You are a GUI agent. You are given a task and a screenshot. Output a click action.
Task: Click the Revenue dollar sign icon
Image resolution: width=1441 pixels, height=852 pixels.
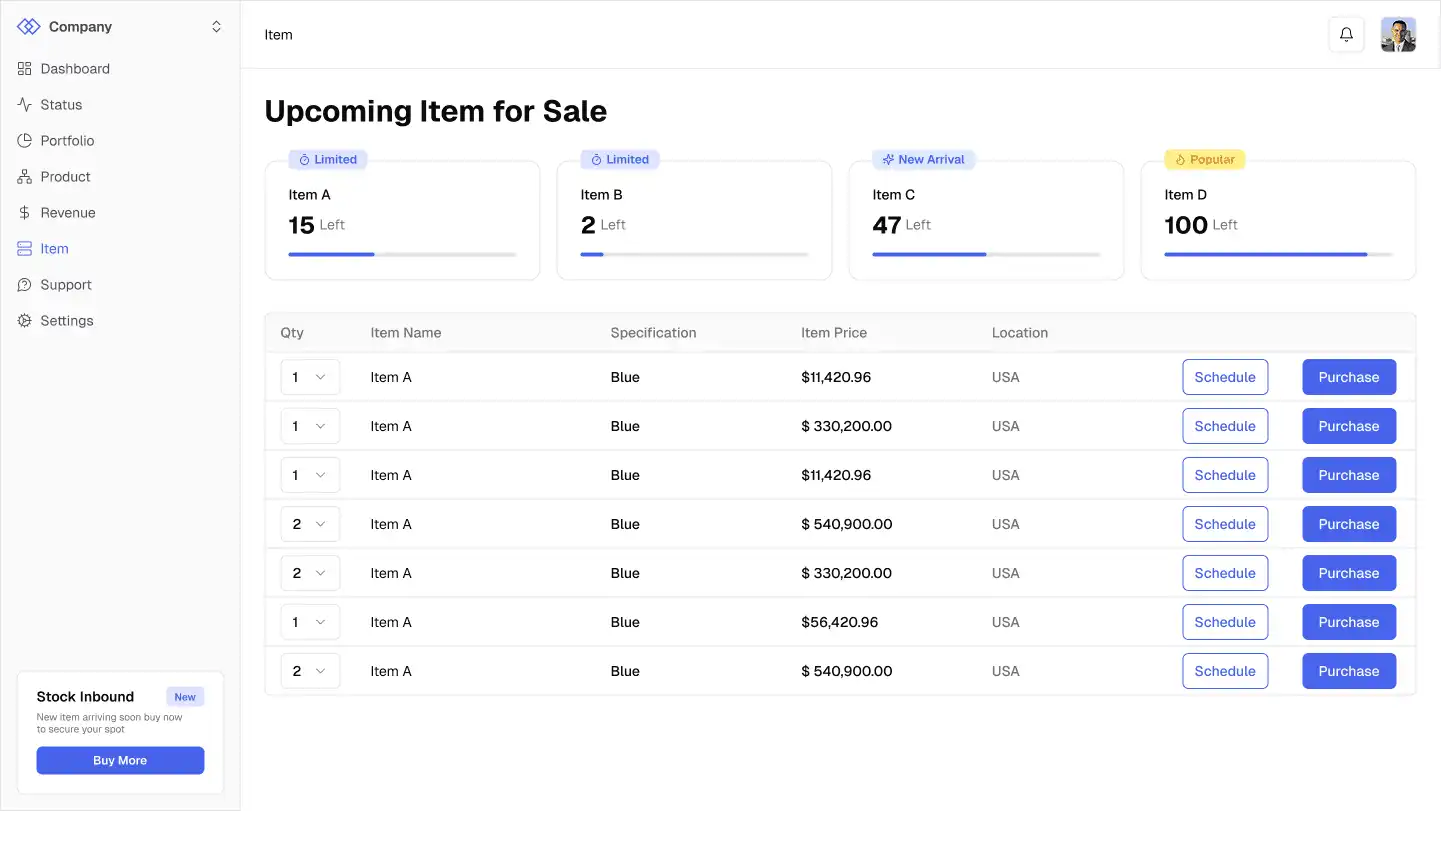click(25, 213)
